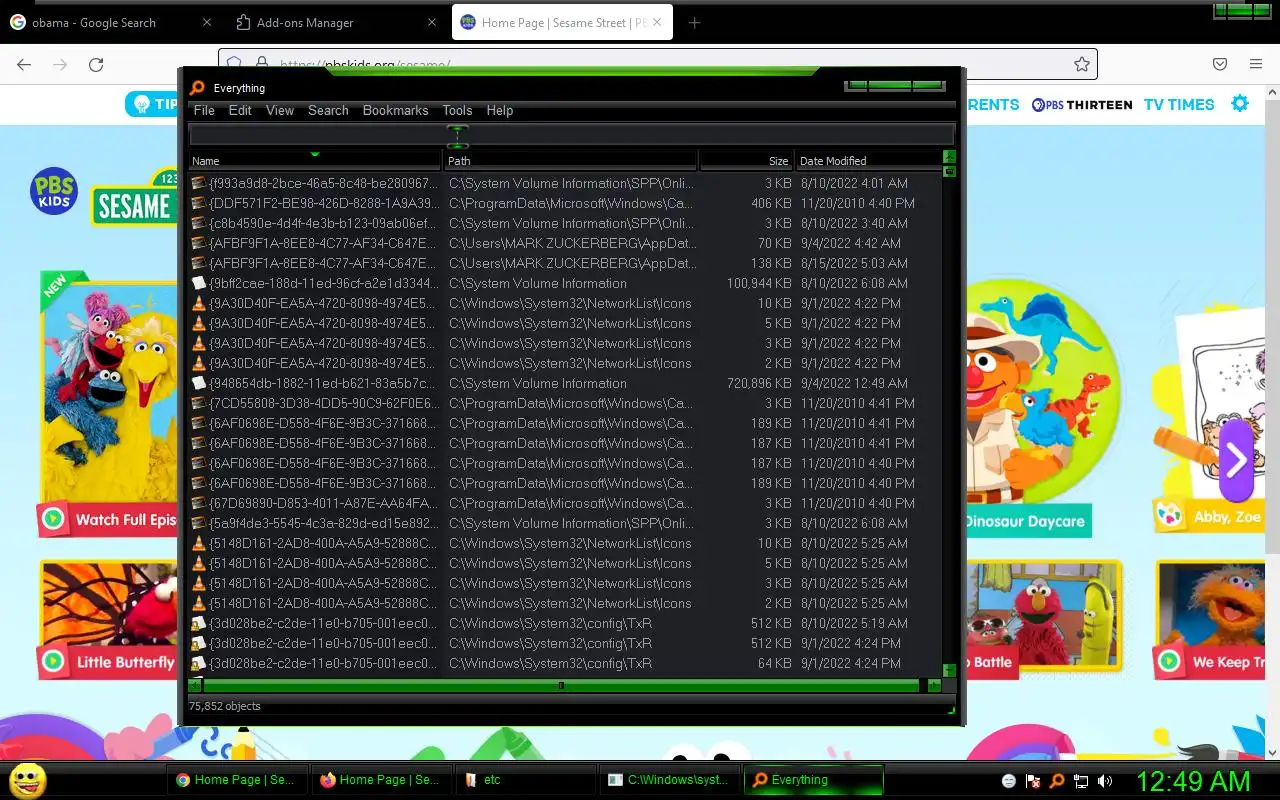The image size is (1280, 800).
Task: Open the Bookmarks menu in Everything
Action: click(x=395, y=110)
